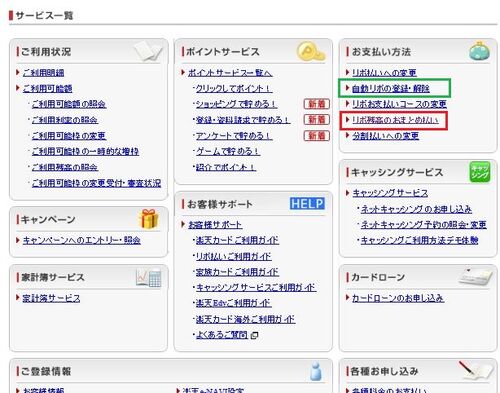This screenshot has height=393, width=500.
Task: Open 紹介でポイント！ link
Action: pos(226,167)
